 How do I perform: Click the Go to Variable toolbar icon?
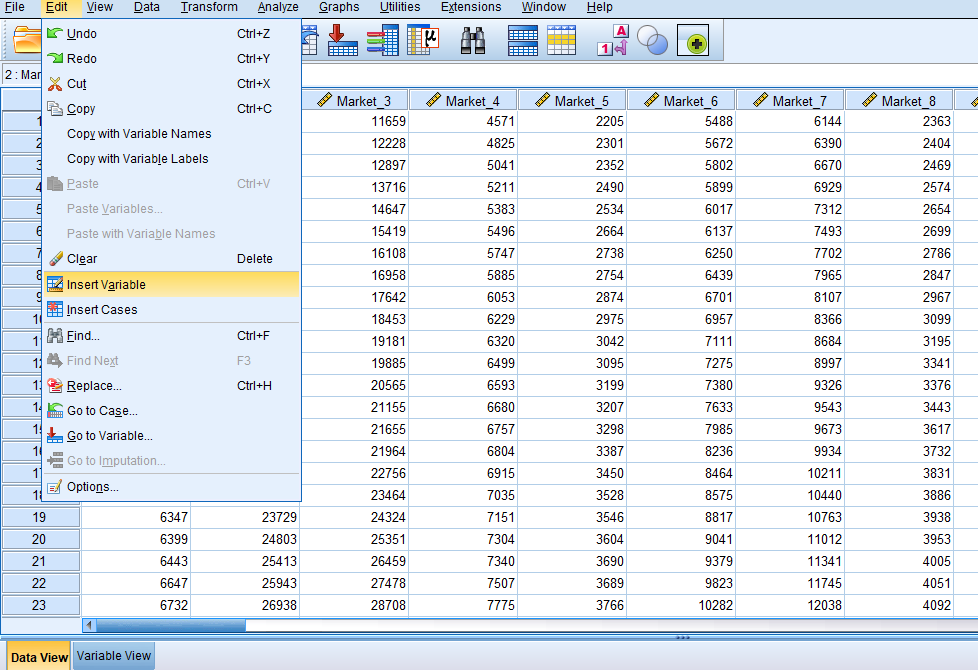pyautogui.click(x=343, y=40)
